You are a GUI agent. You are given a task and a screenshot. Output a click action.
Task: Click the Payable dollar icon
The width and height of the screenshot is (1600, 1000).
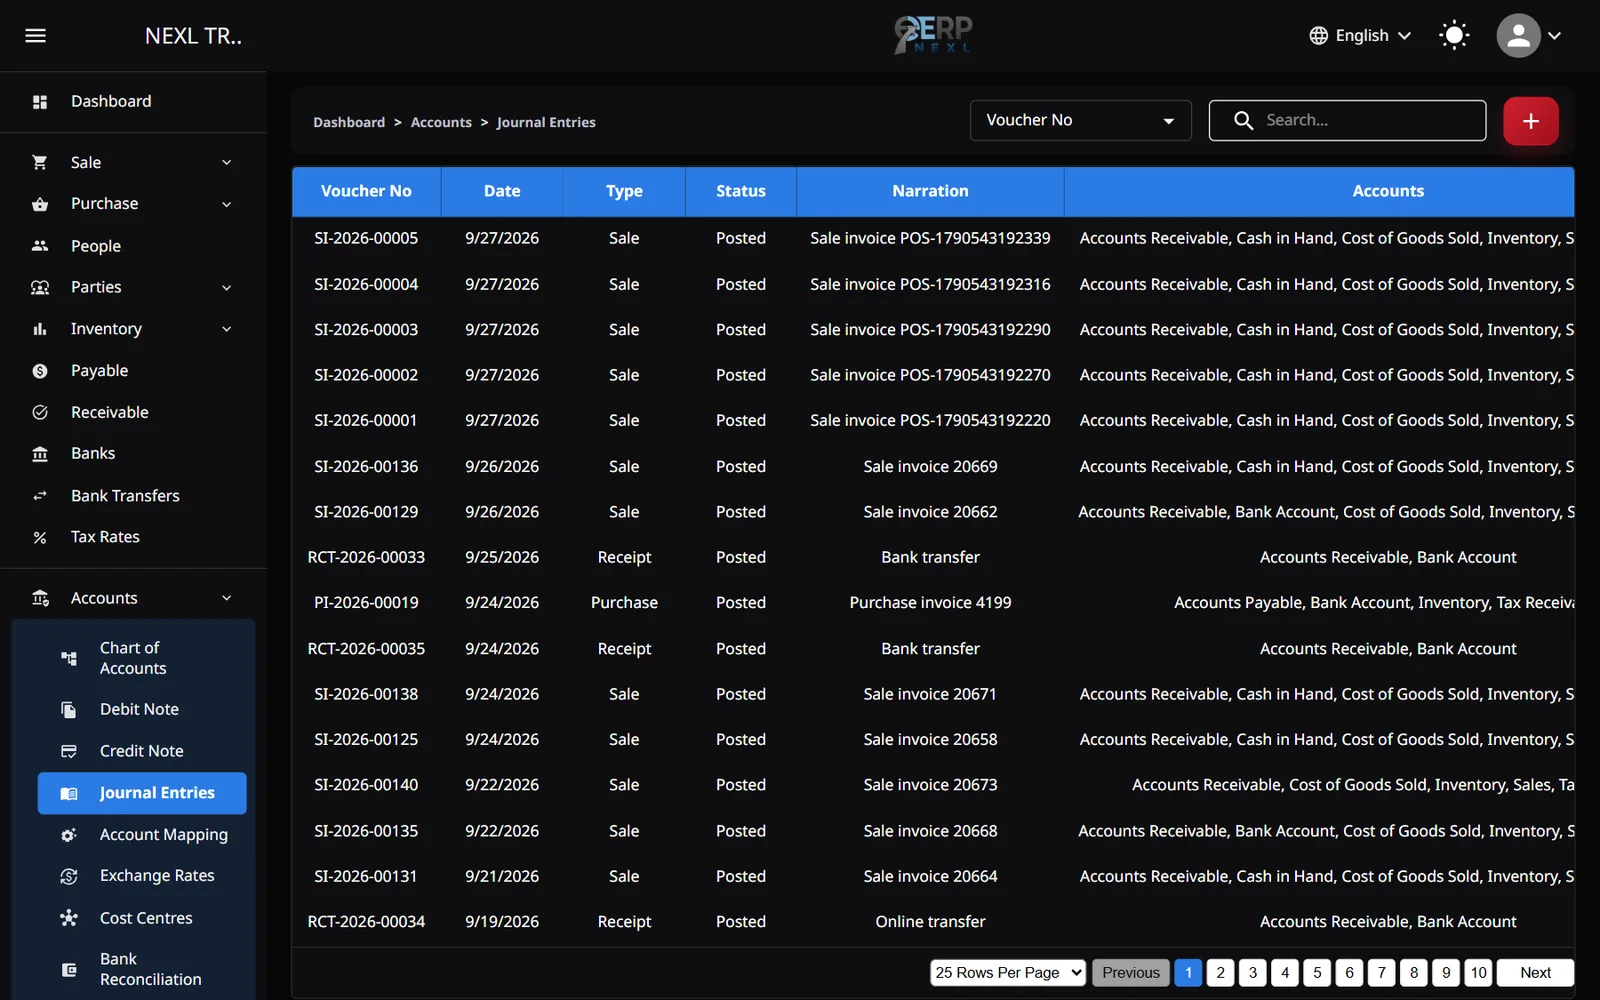[40, 371]
